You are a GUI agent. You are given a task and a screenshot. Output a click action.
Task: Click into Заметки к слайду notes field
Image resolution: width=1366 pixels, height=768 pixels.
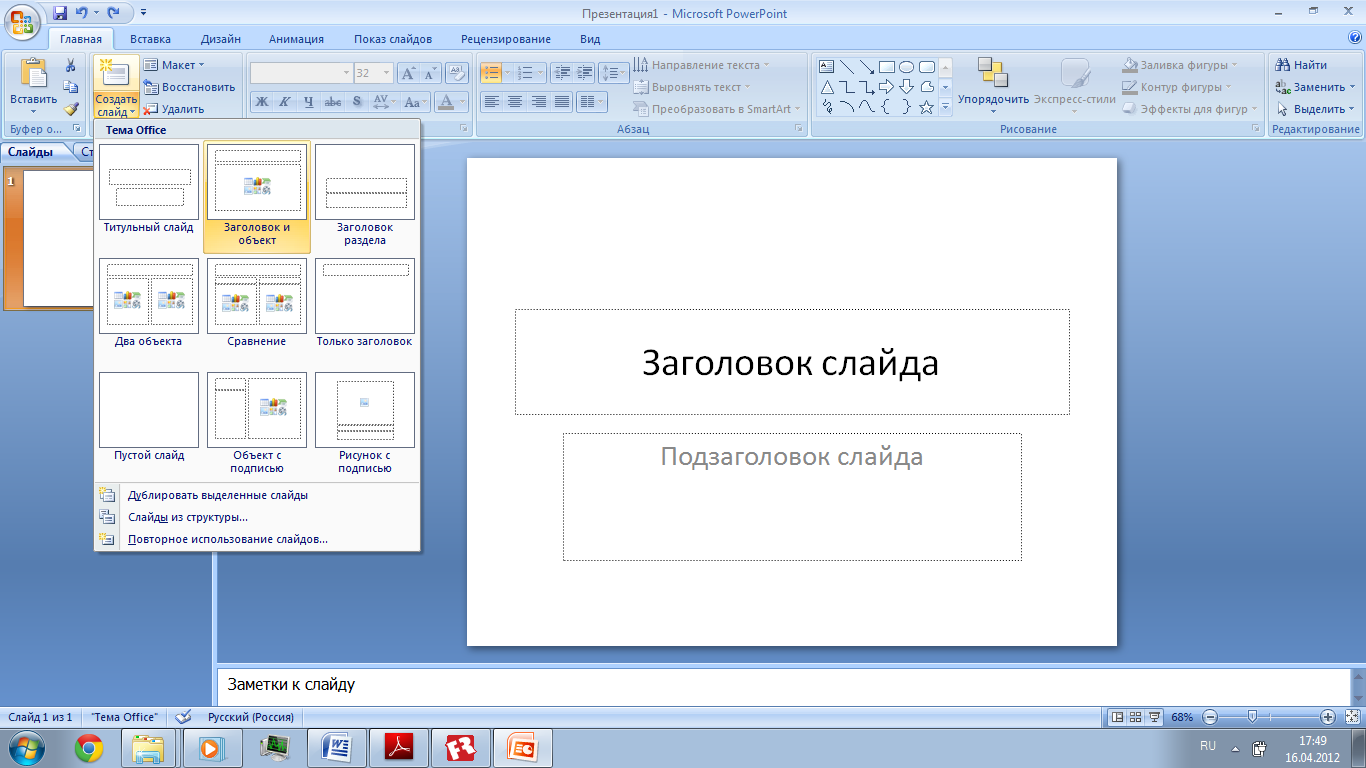783,686
